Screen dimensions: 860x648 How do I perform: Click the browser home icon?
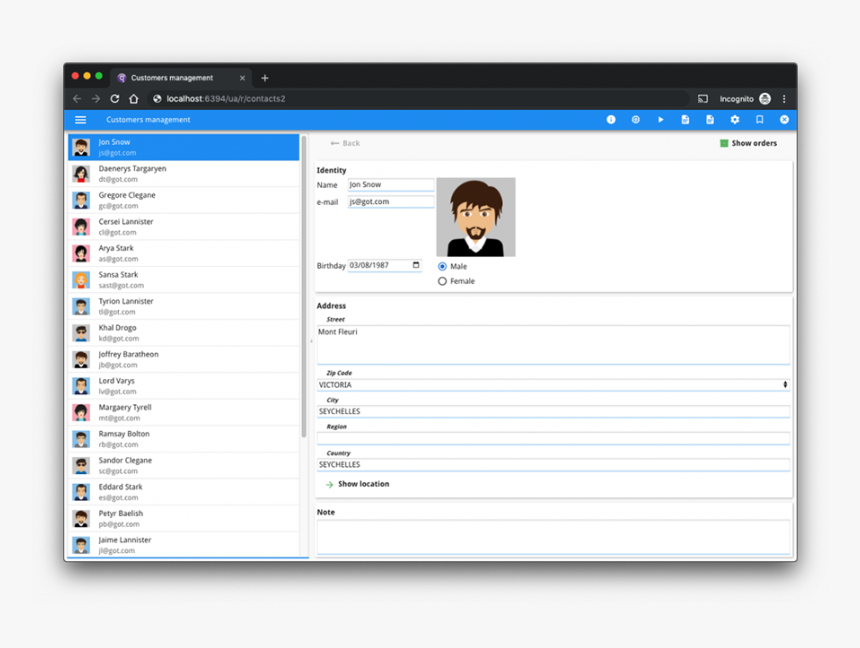pyautogui.click(x=134, y=99)
